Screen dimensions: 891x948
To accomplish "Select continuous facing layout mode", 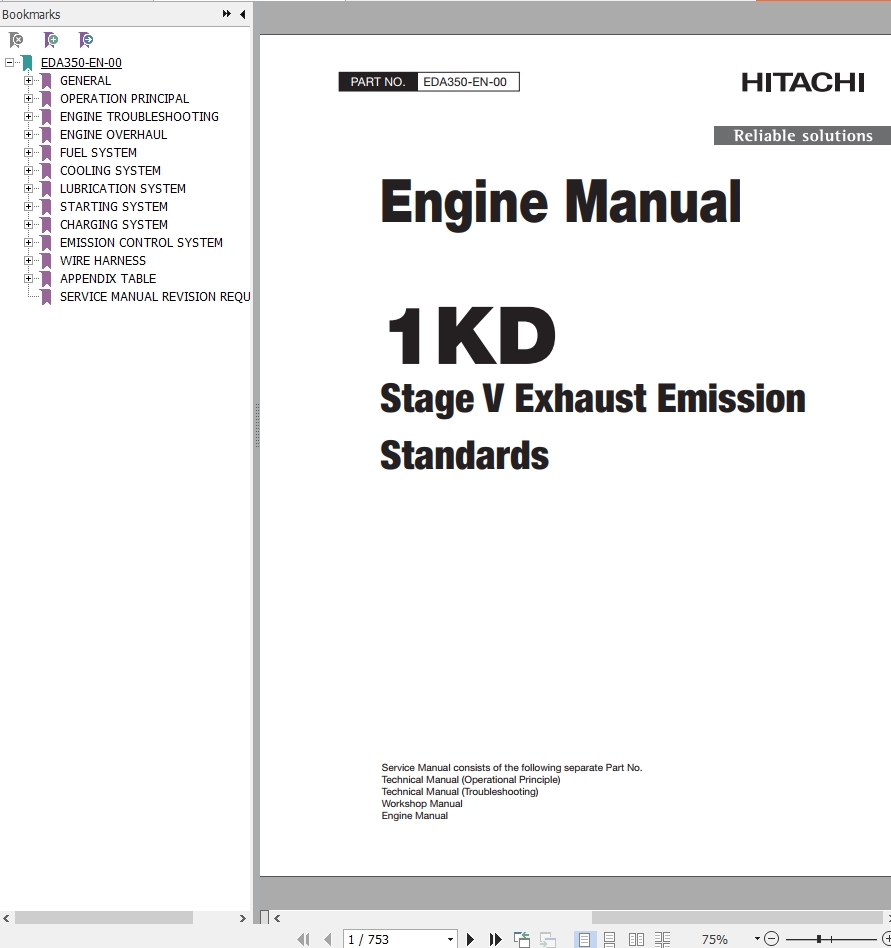I will coord(663,939).
